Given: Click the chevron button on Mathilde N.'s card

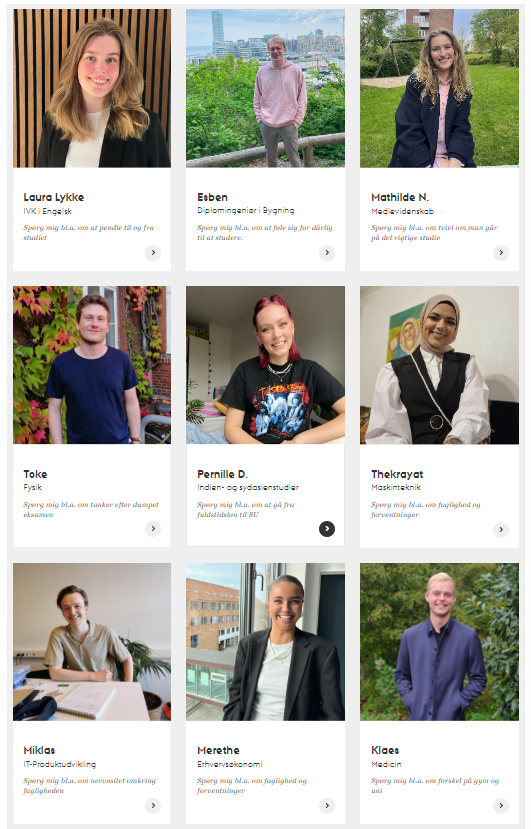Looking at the screenshot, I should pyautogui.click(x=501, y=253).
